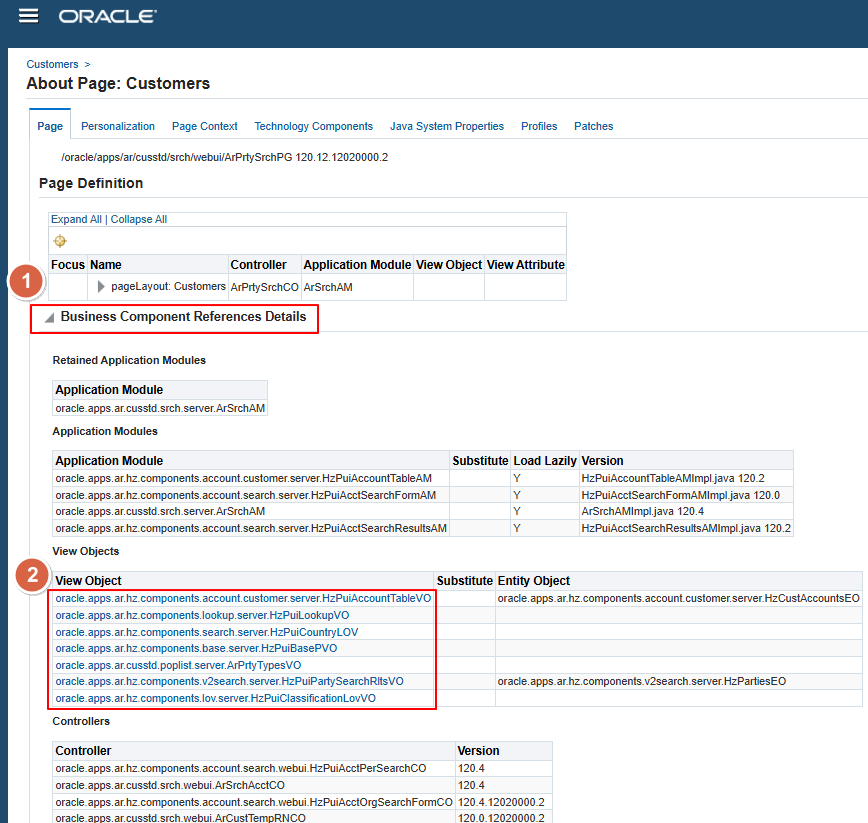
Task: Open the hamburger navigation menu
Action: [x=29, y=16]
